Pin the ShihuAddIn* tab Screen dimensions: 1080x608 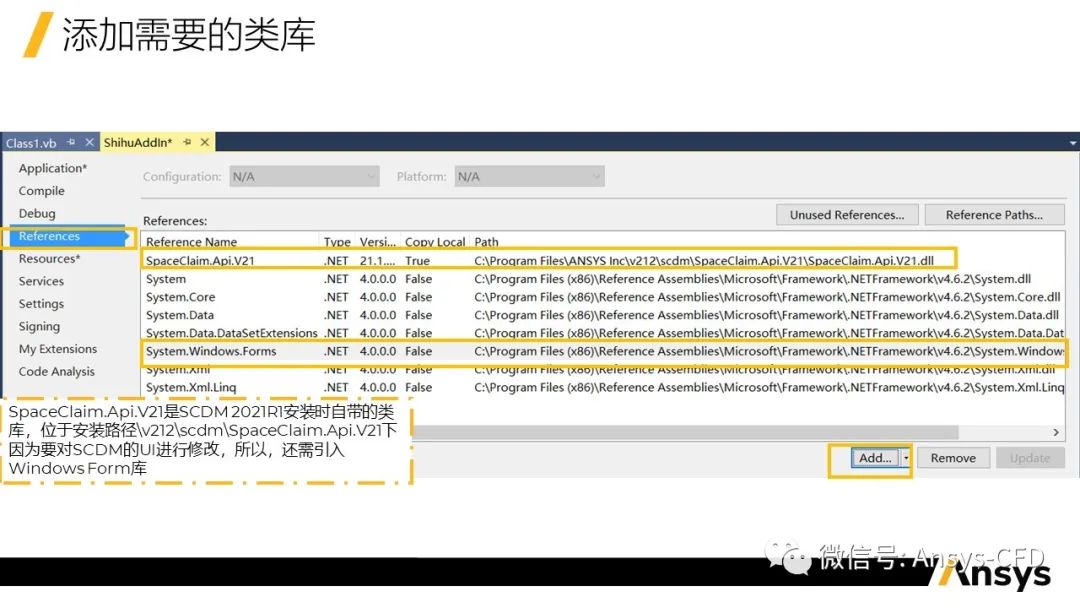(x=187, y=142)
